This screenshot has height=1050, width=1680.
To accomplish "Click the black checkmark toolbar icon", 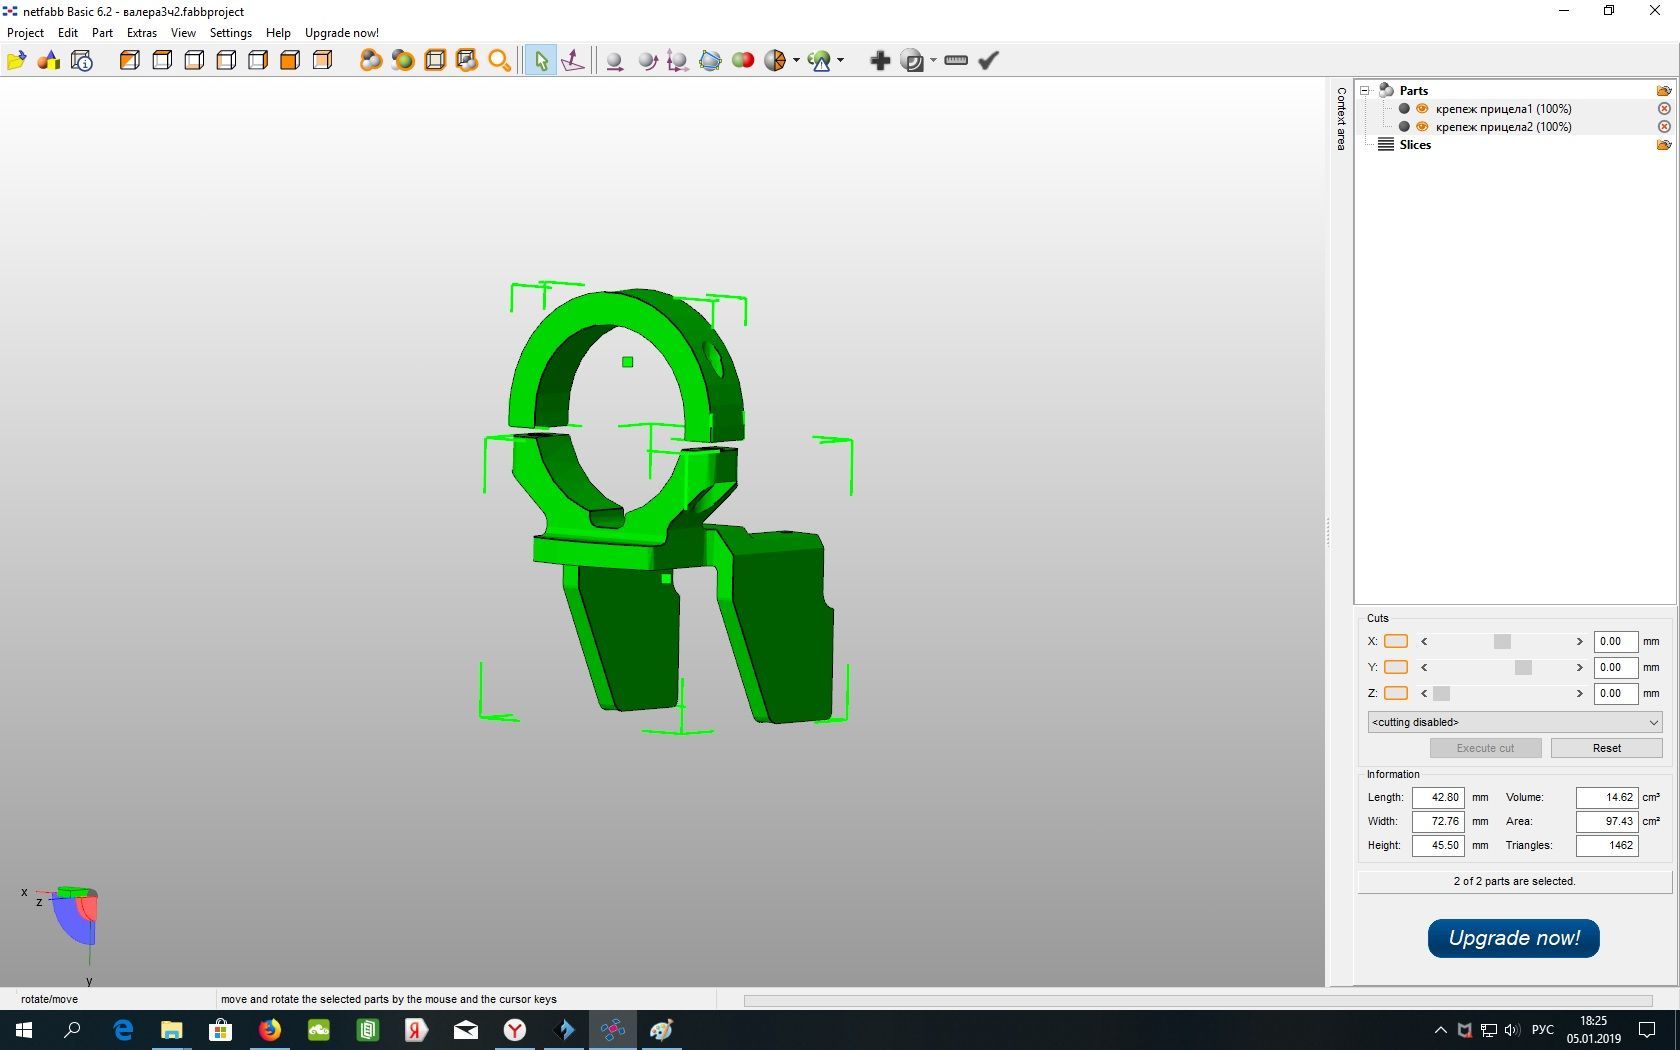I will 988,61.
